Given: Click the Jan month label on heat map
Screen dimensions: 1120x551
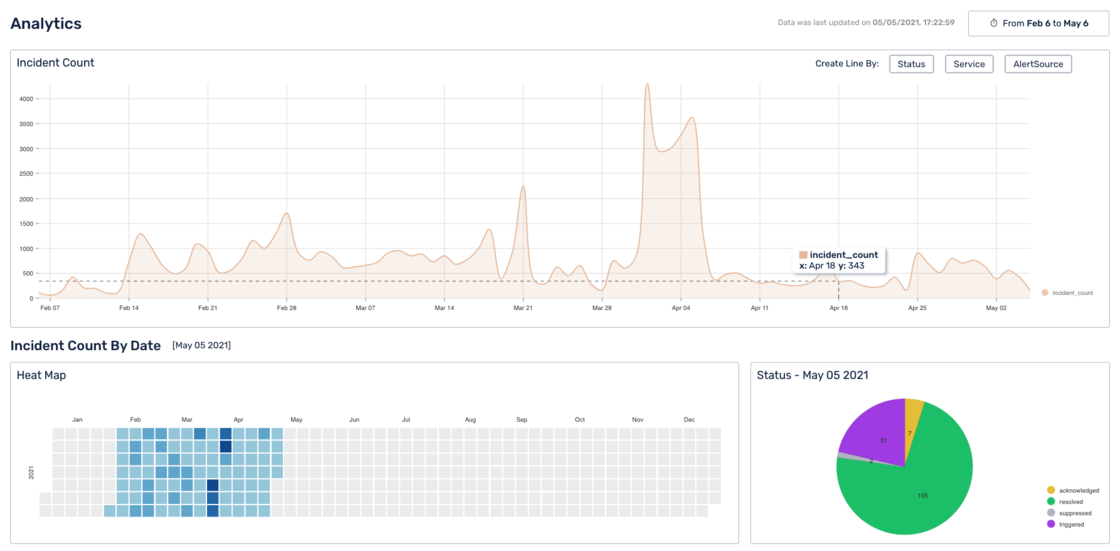Looking at the screenshot, I should [78, 420].
